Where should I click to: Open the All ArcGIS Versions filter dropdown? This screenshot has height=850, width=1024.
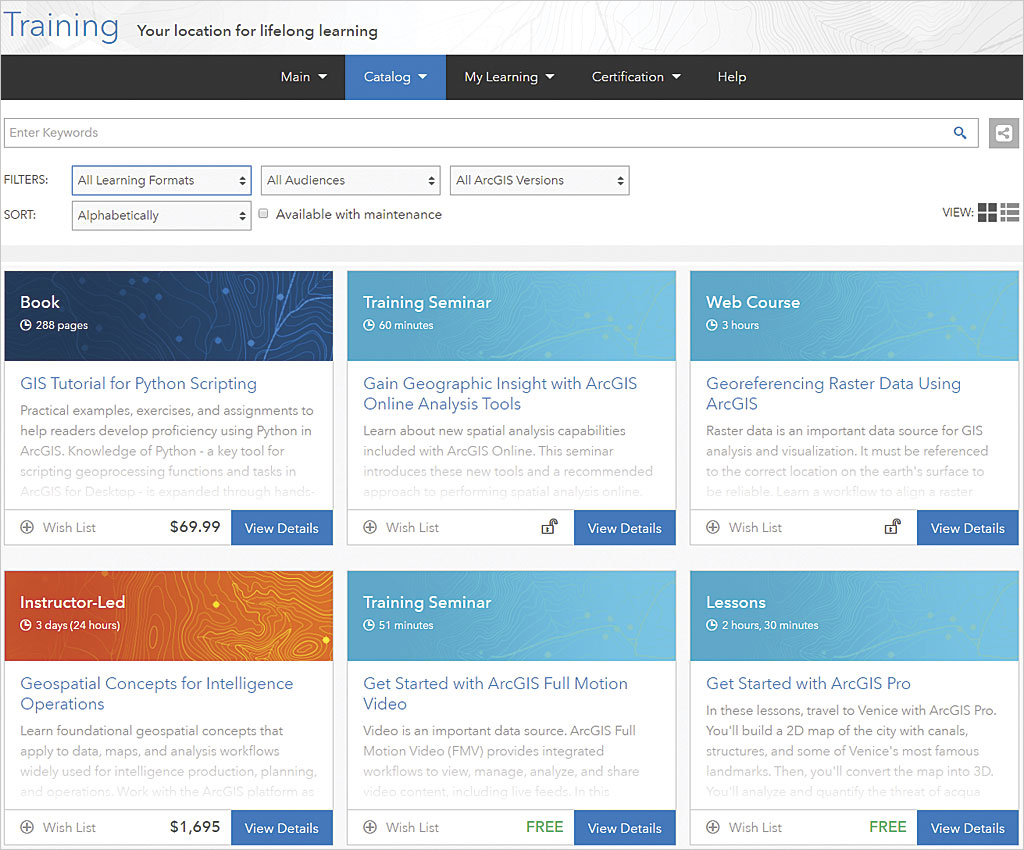point(539,180)
